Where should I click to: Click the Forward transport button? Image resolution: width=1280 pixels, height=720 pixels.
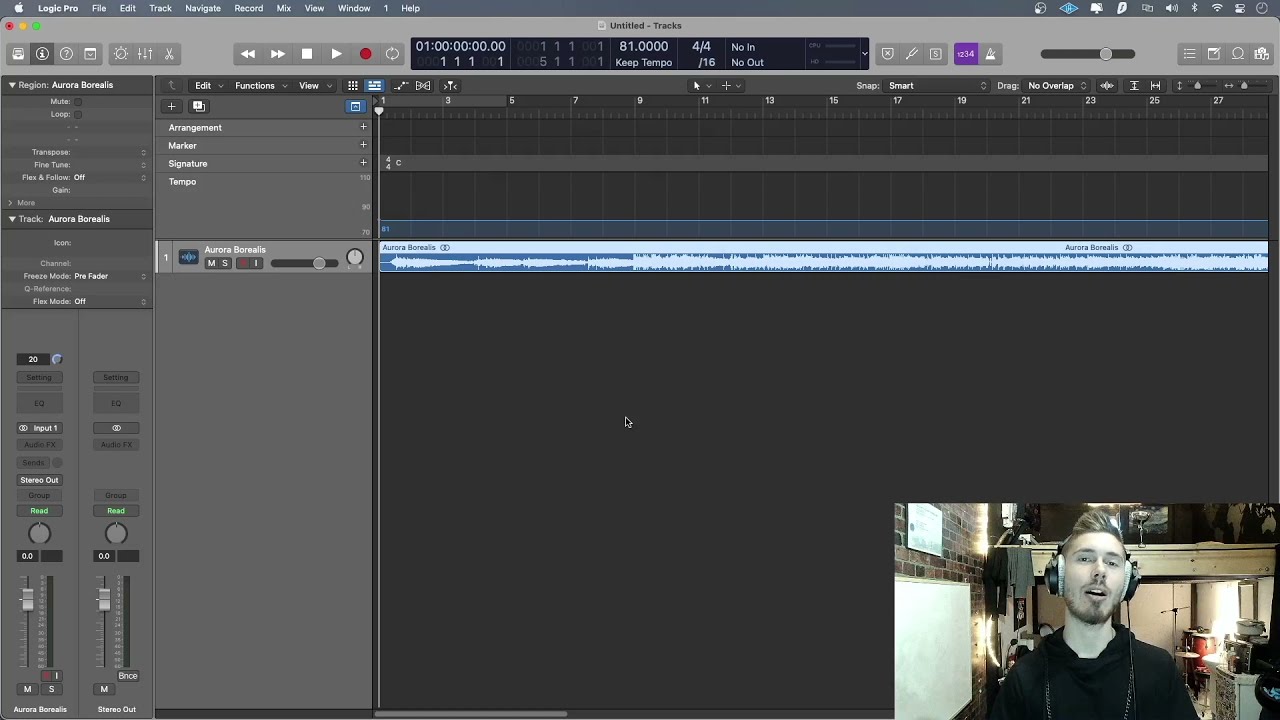pos(277,54)
